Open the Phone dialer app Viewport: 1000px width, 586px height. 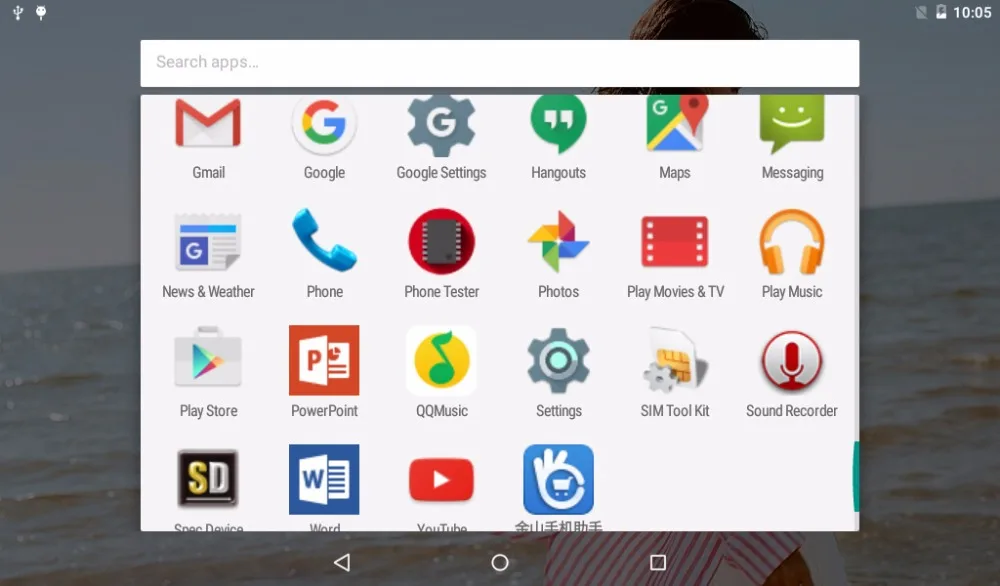click(x=324, y=241)
